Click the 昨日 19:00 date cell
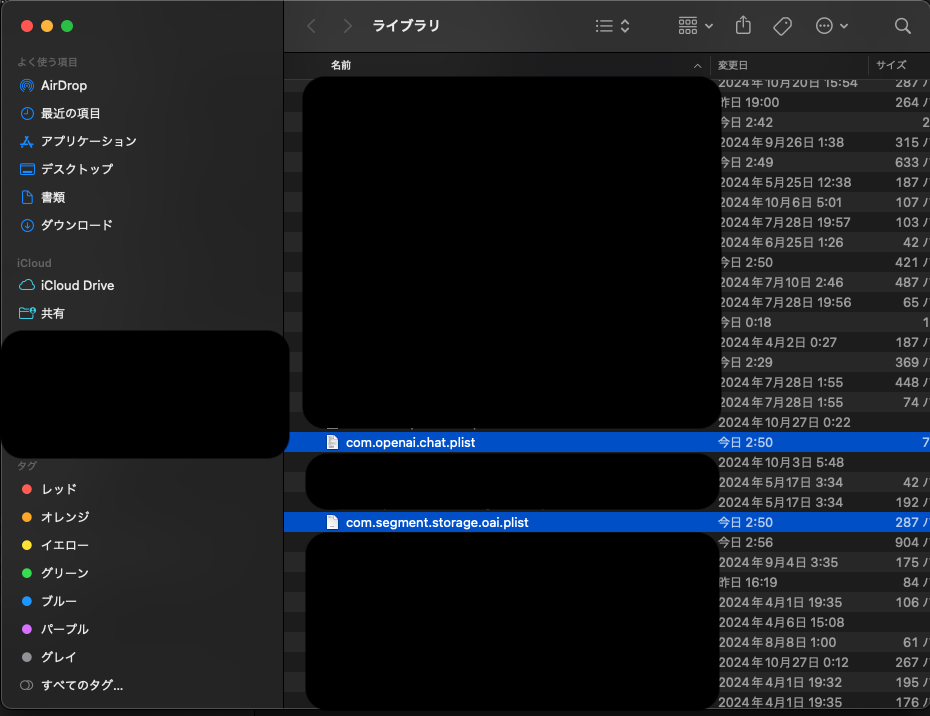 coord(750,103)
